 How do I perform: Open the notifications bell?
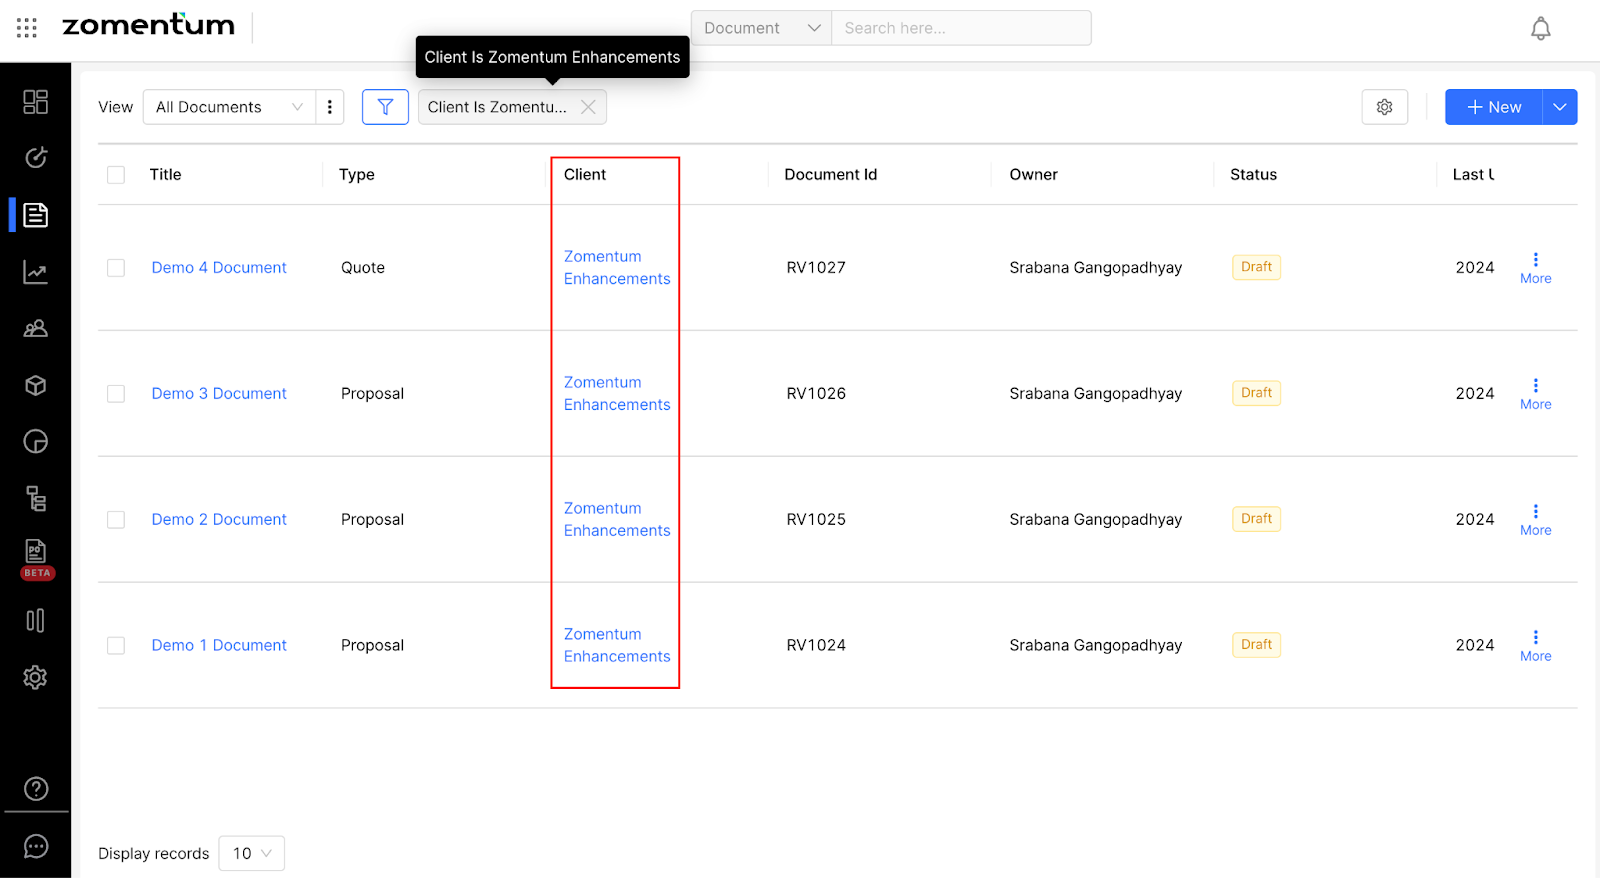(1541, 29)
